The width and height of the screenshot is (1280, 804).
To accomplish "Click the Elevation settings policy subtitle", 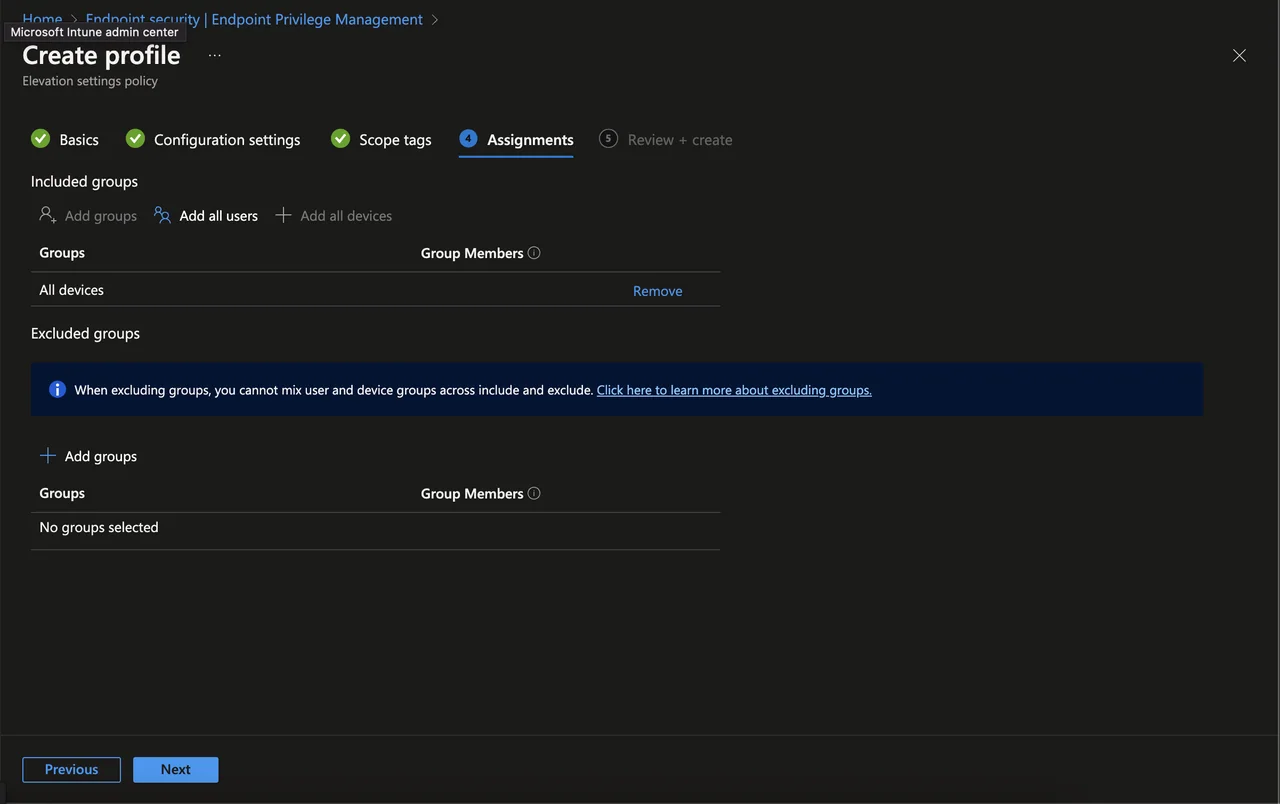I will click(90, 81).
